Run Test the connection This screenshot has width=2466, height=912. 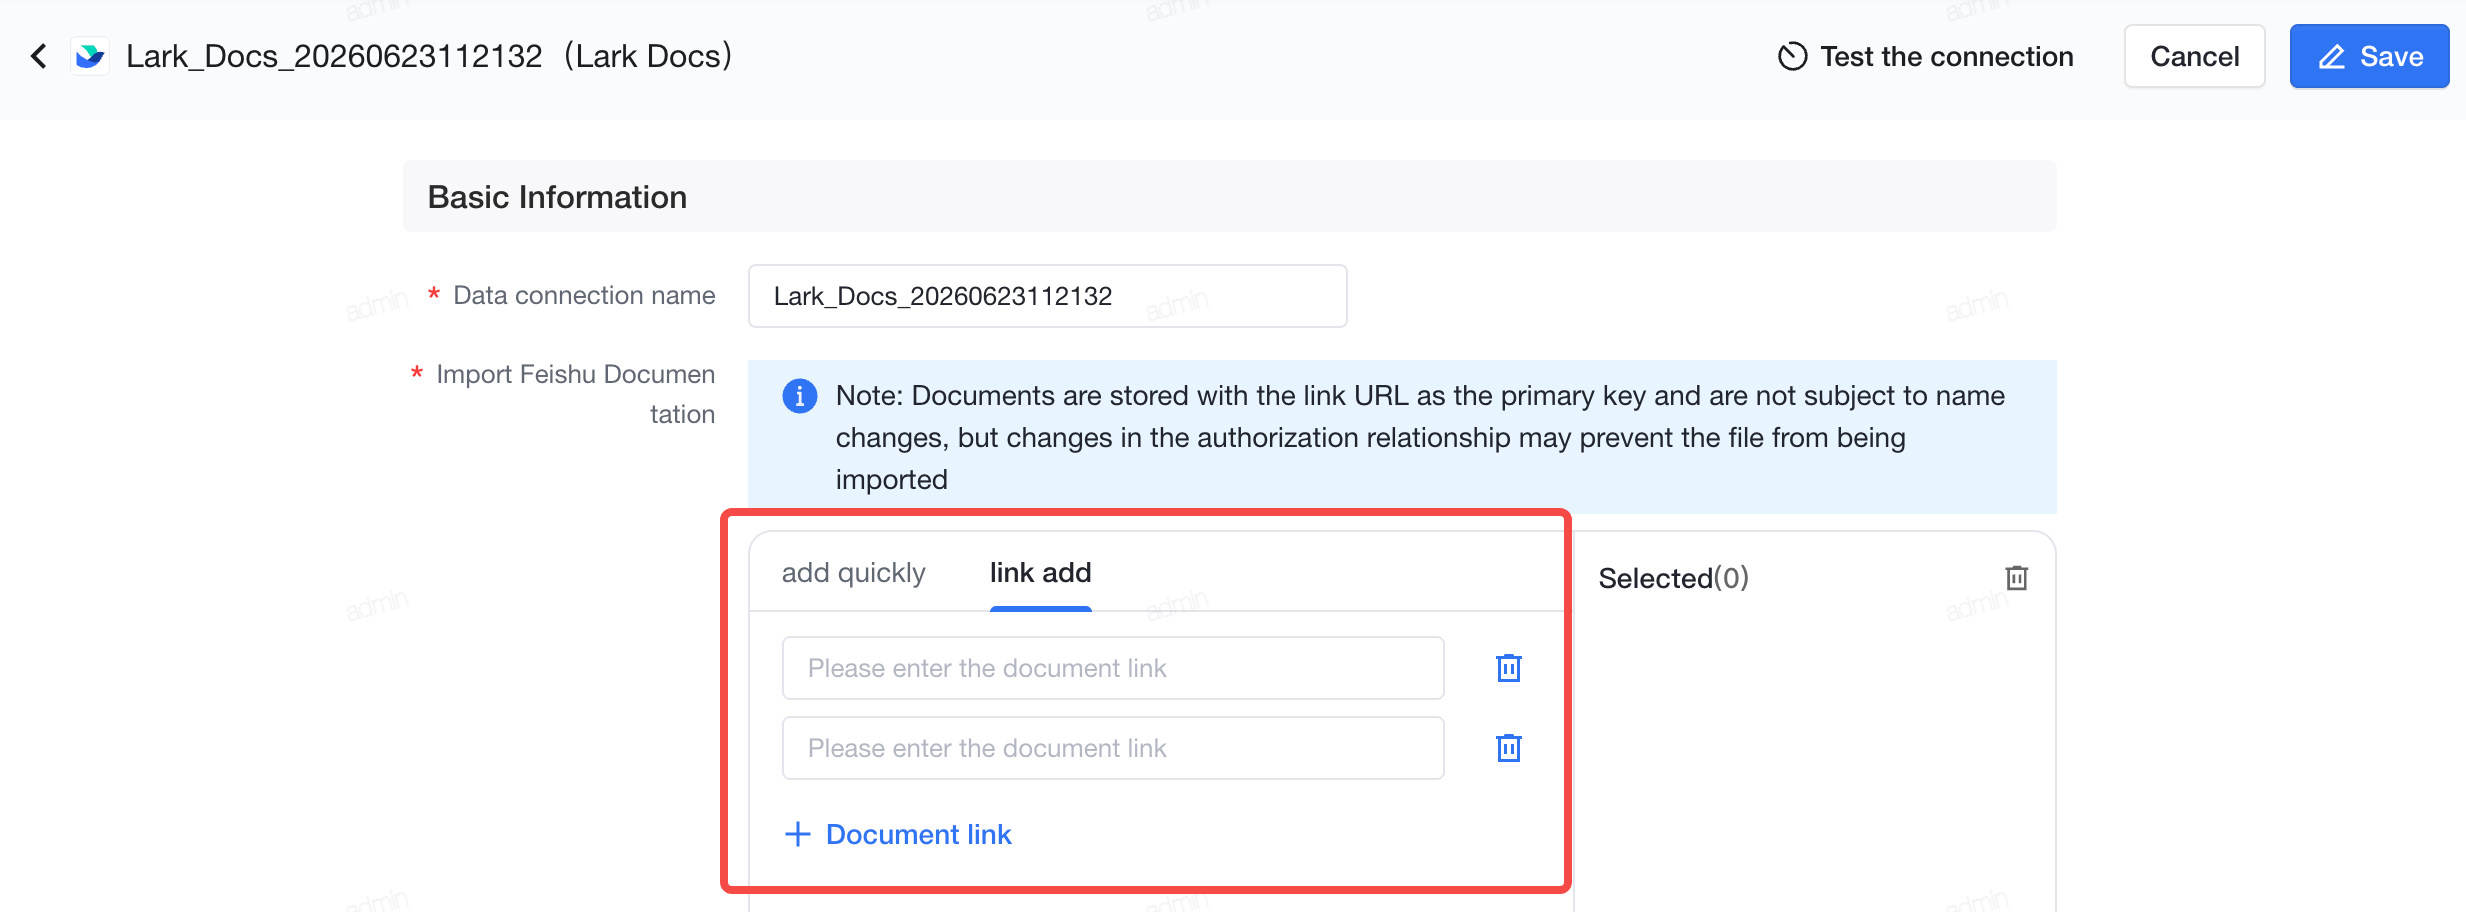(1925, 56)
